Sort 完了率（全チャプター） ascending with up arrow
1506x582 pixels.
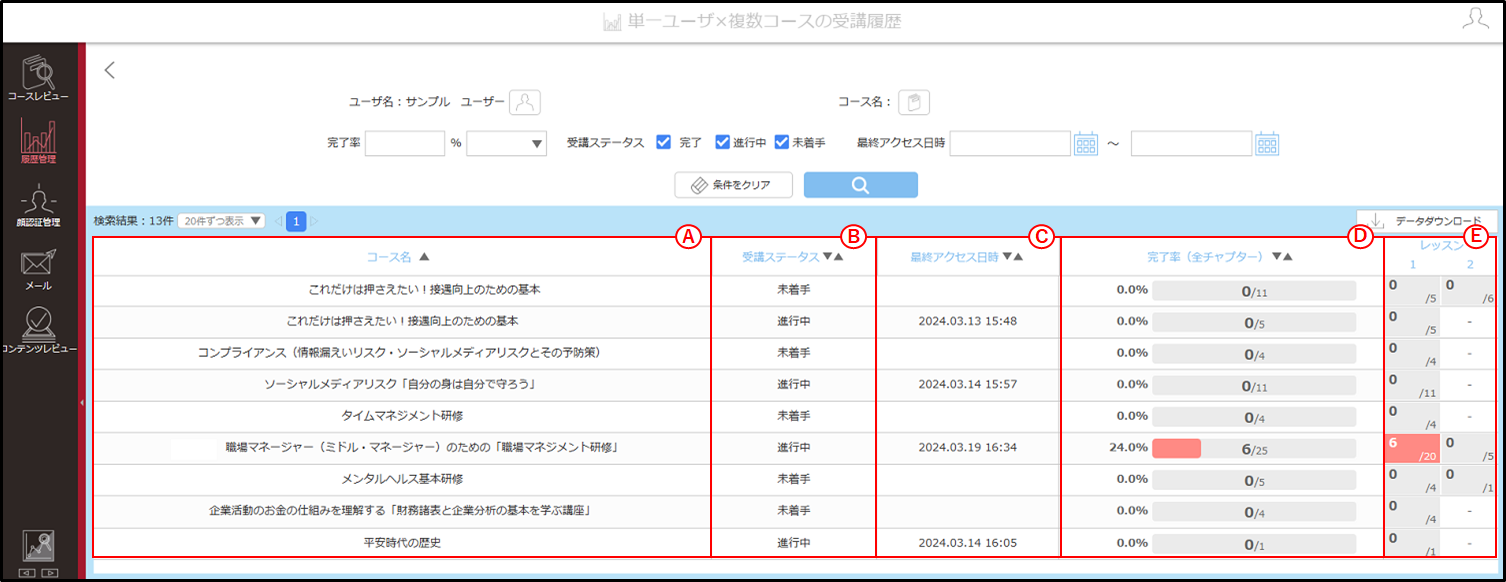point(1288,257)
